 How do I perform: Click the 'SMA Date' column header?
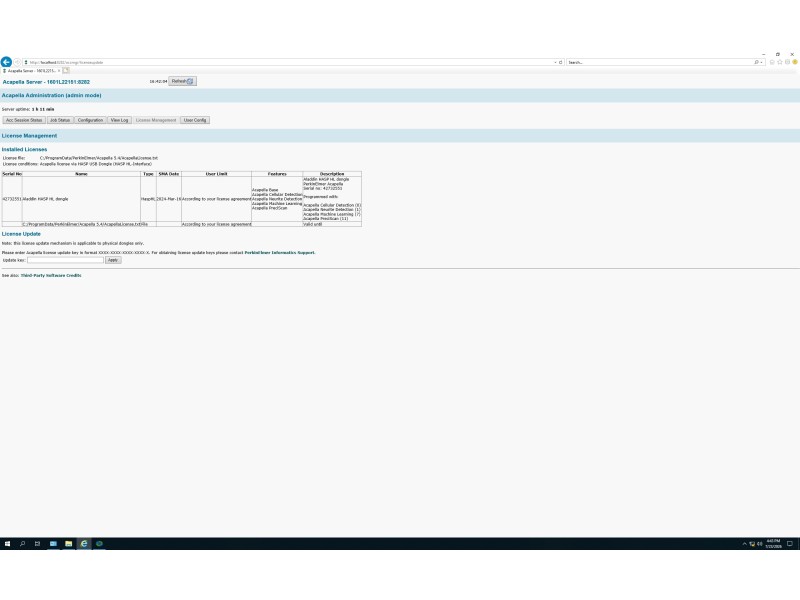click(169, 174)
